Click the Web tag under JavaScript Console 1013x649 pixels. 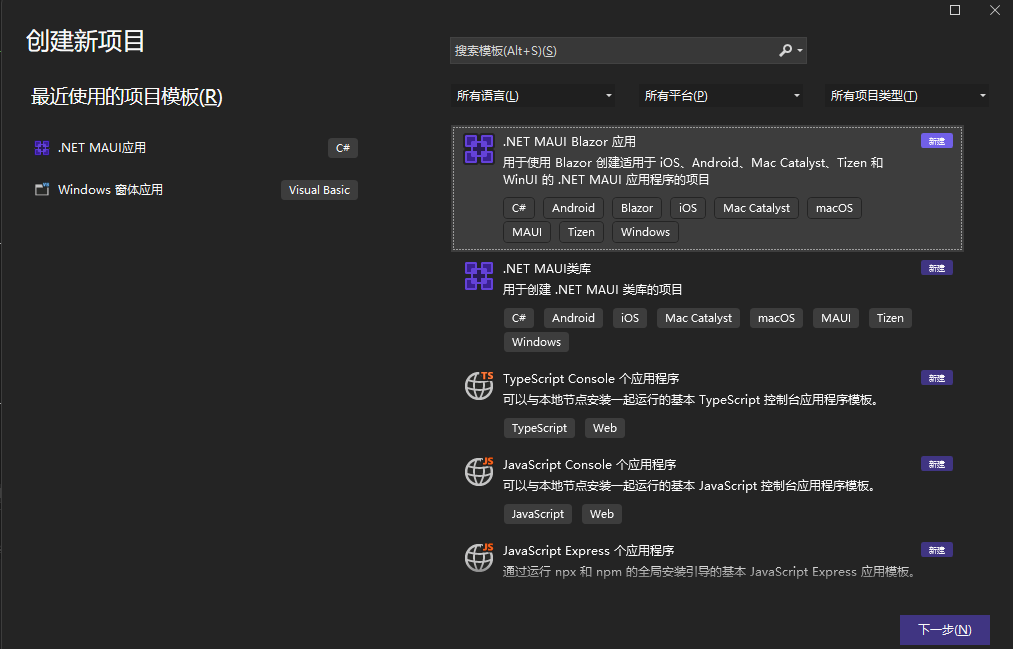tap(601, 513)
